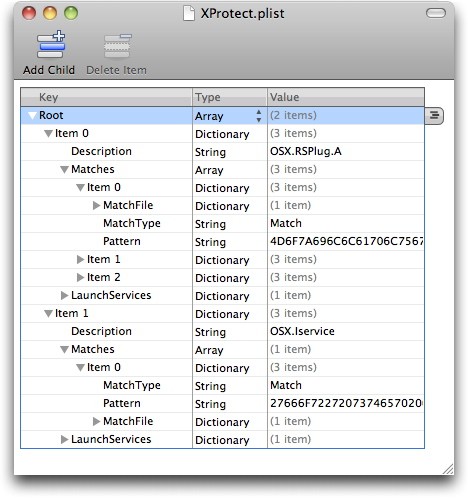Open the Array type stepper on Root row
The height and width of the screenshot is (498, 468).
point(259,116)
